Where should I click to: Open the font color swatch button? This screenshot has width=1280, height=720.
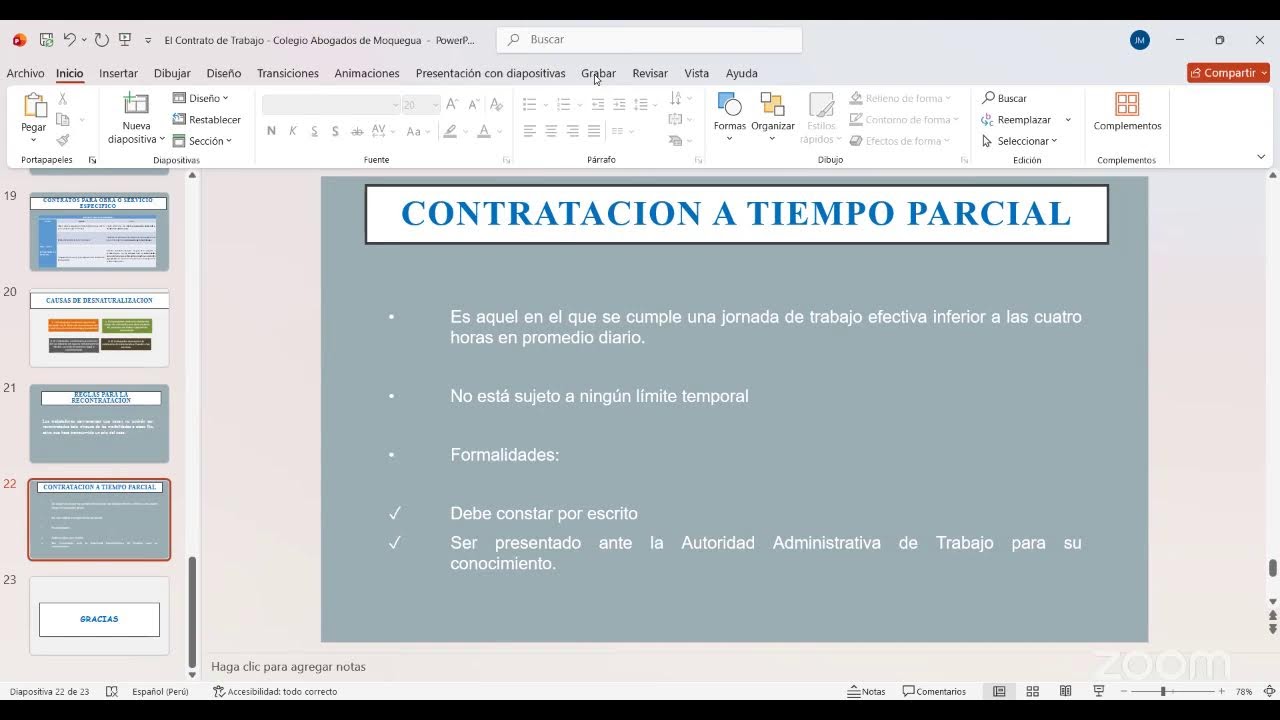point(484,131)
